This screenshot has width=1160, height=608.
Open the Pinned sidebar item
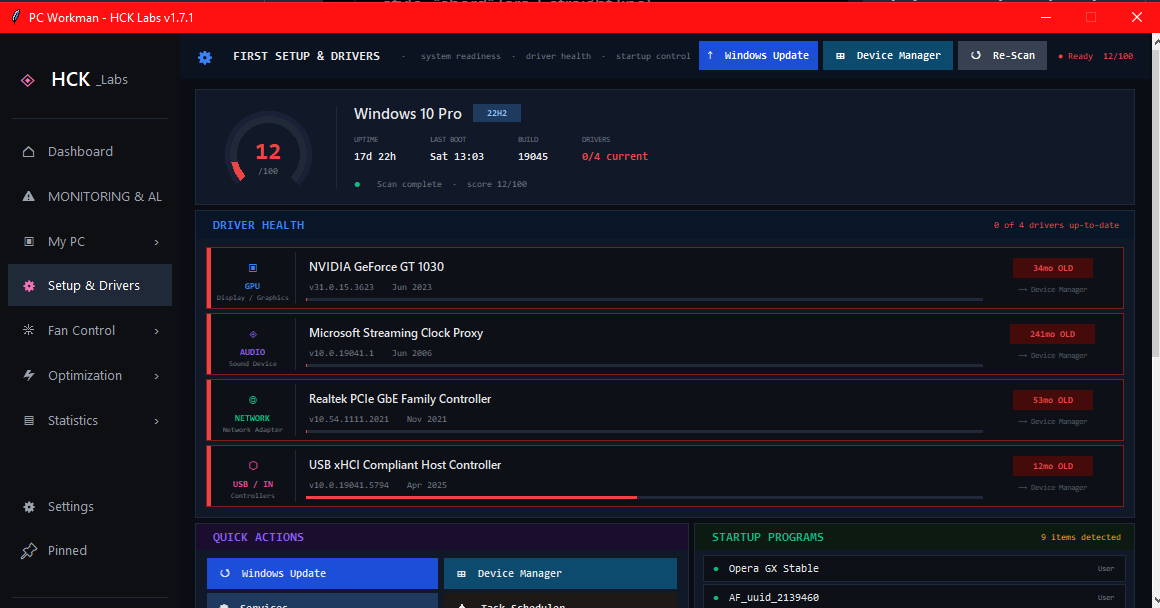coord(90,550)
